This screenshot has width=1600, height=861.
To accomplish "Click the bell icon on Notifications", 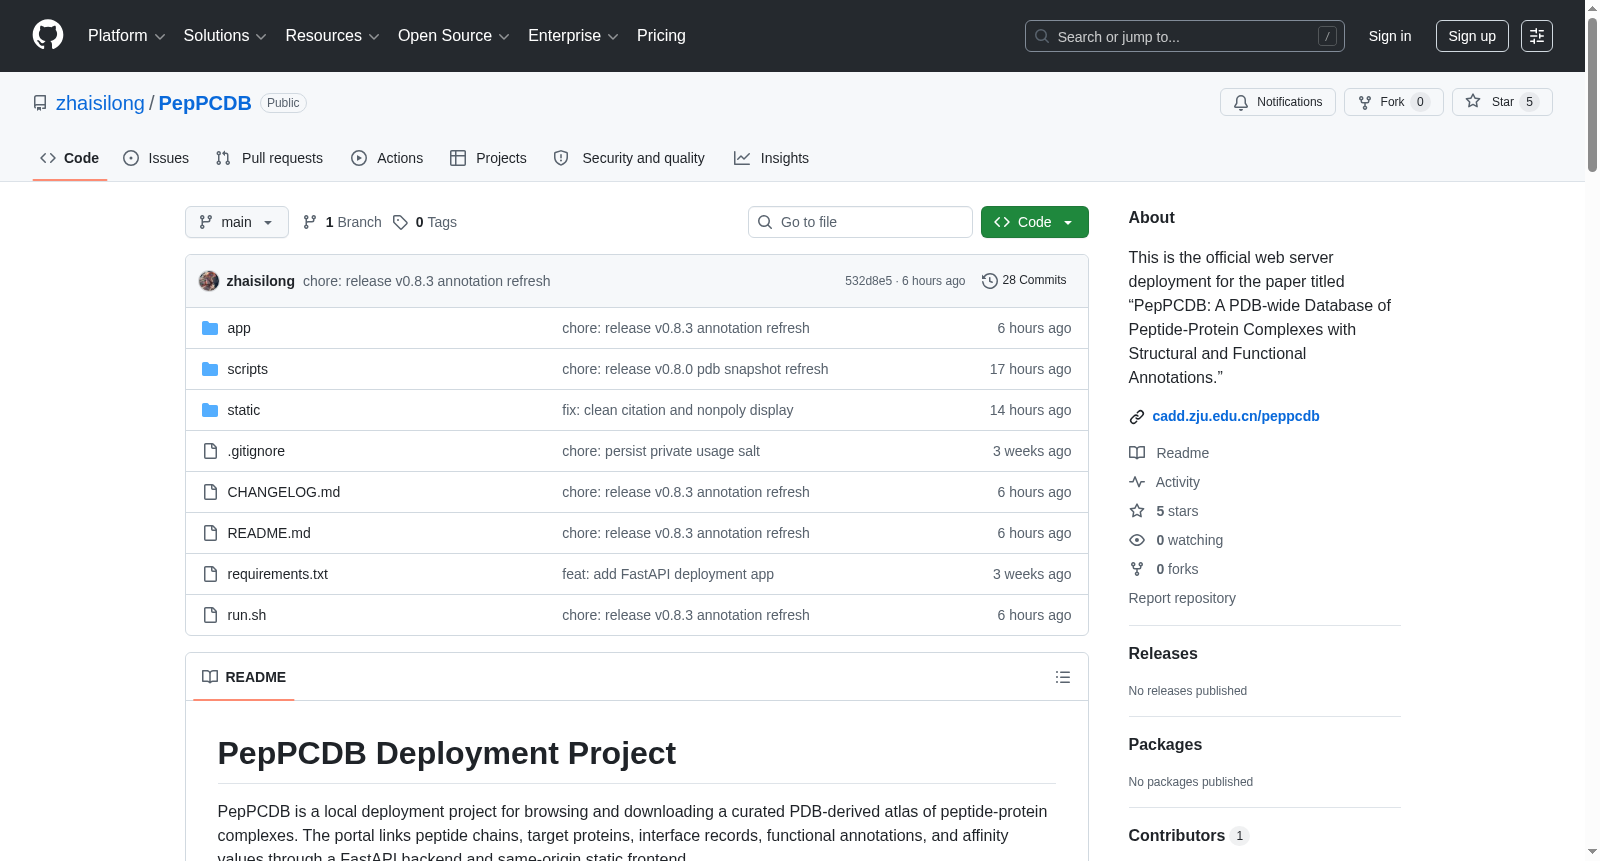I will [1241, 102].
